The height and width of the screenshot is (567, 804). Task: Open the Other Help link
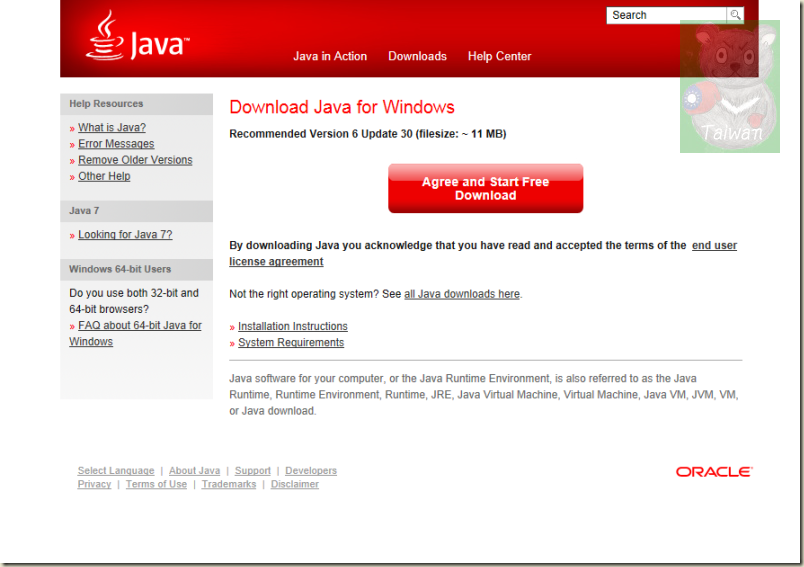click(104, 176)
